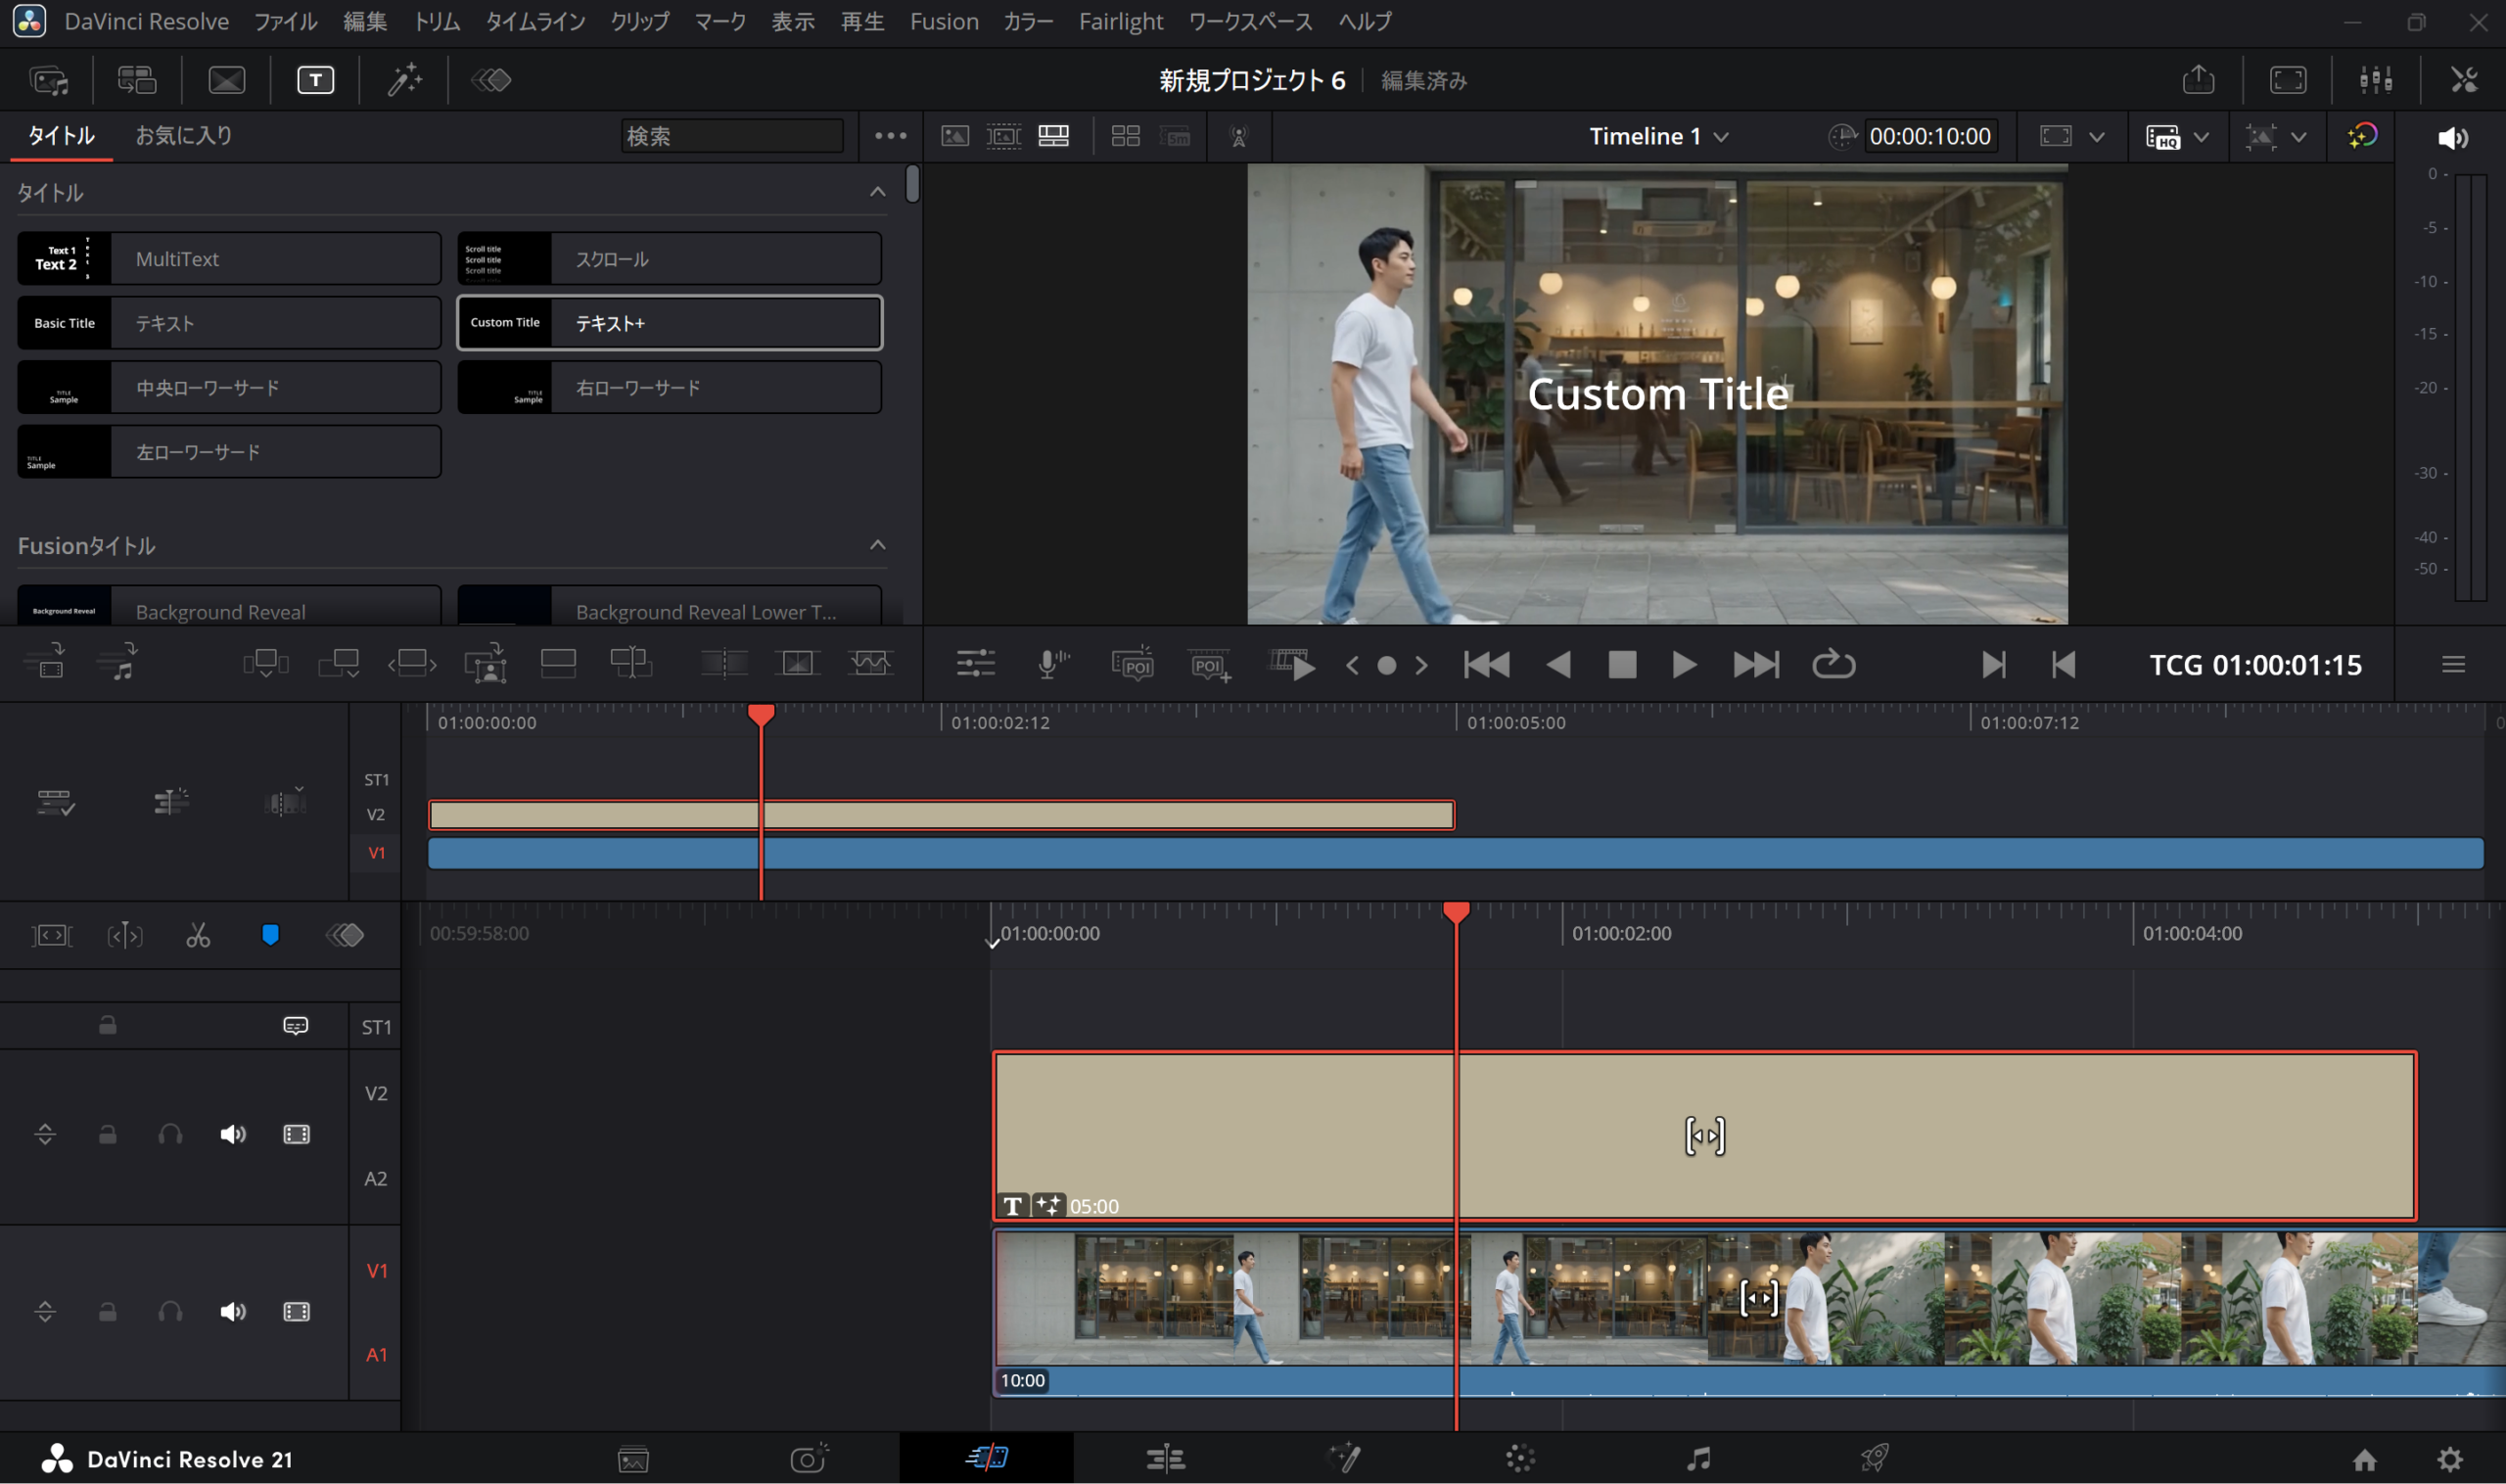
Task: Open the ファイル menu
Action: [x=285, y=21]
